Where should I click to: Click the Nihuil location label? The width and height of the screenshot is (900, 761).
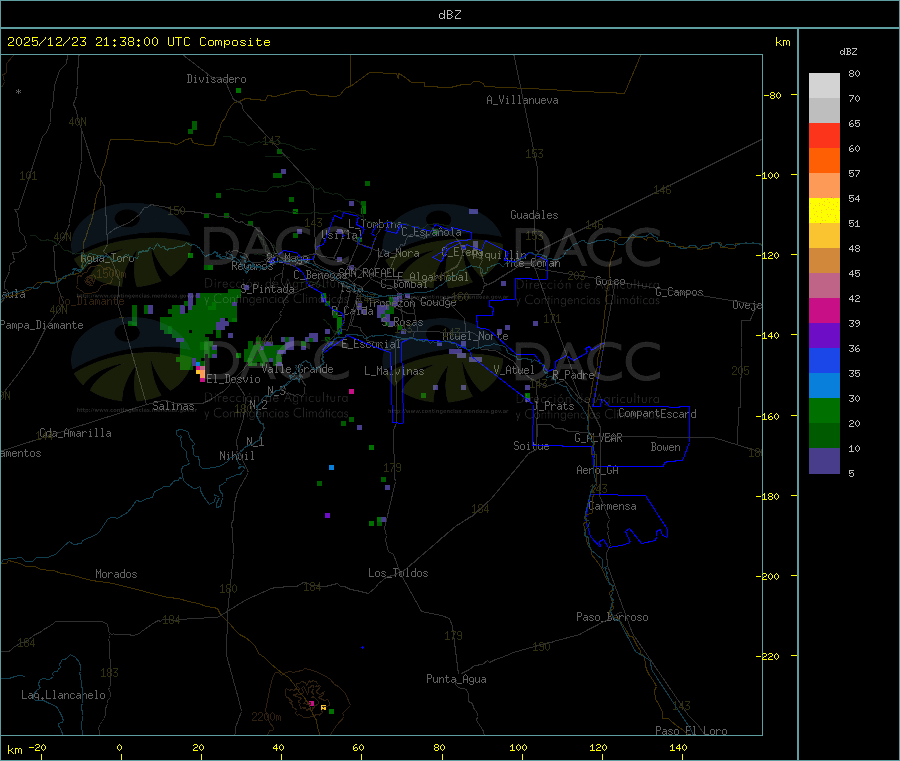pos(237,456)
